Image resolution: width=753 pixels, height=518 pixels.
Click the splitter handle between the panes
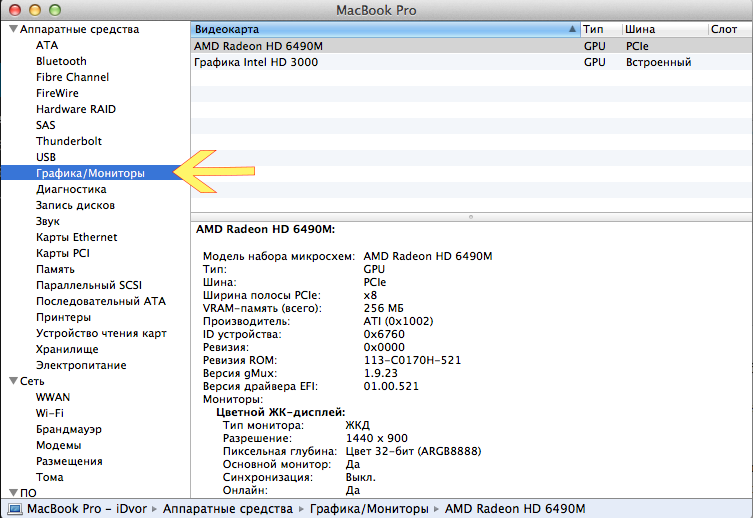pyautogui.click(x=471, y=216)
